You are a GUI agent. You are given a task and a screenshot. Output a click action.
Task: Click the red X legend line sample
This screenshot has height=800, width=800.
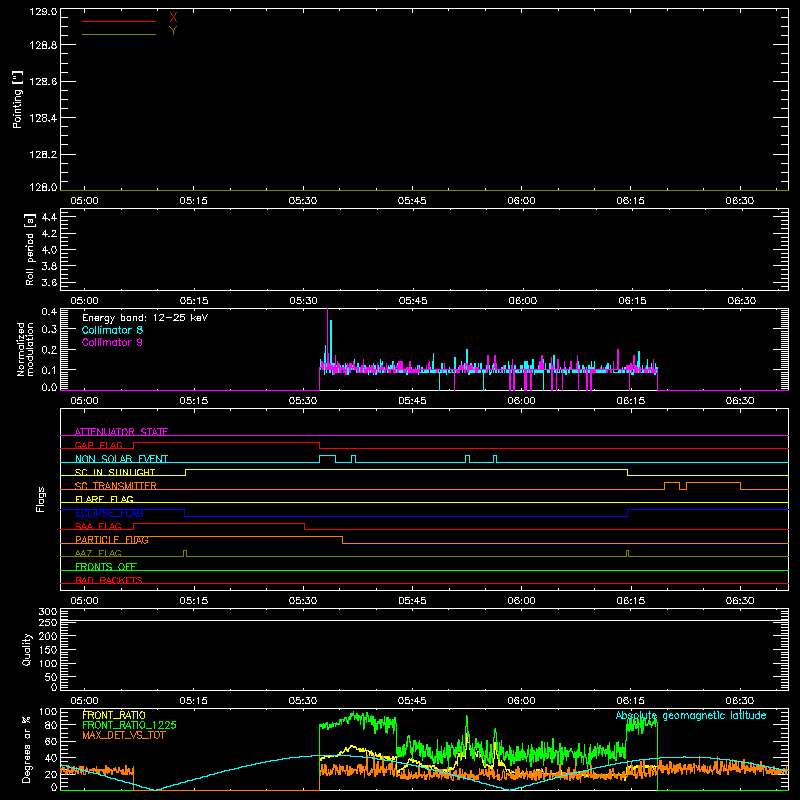[x=119, y=21]
